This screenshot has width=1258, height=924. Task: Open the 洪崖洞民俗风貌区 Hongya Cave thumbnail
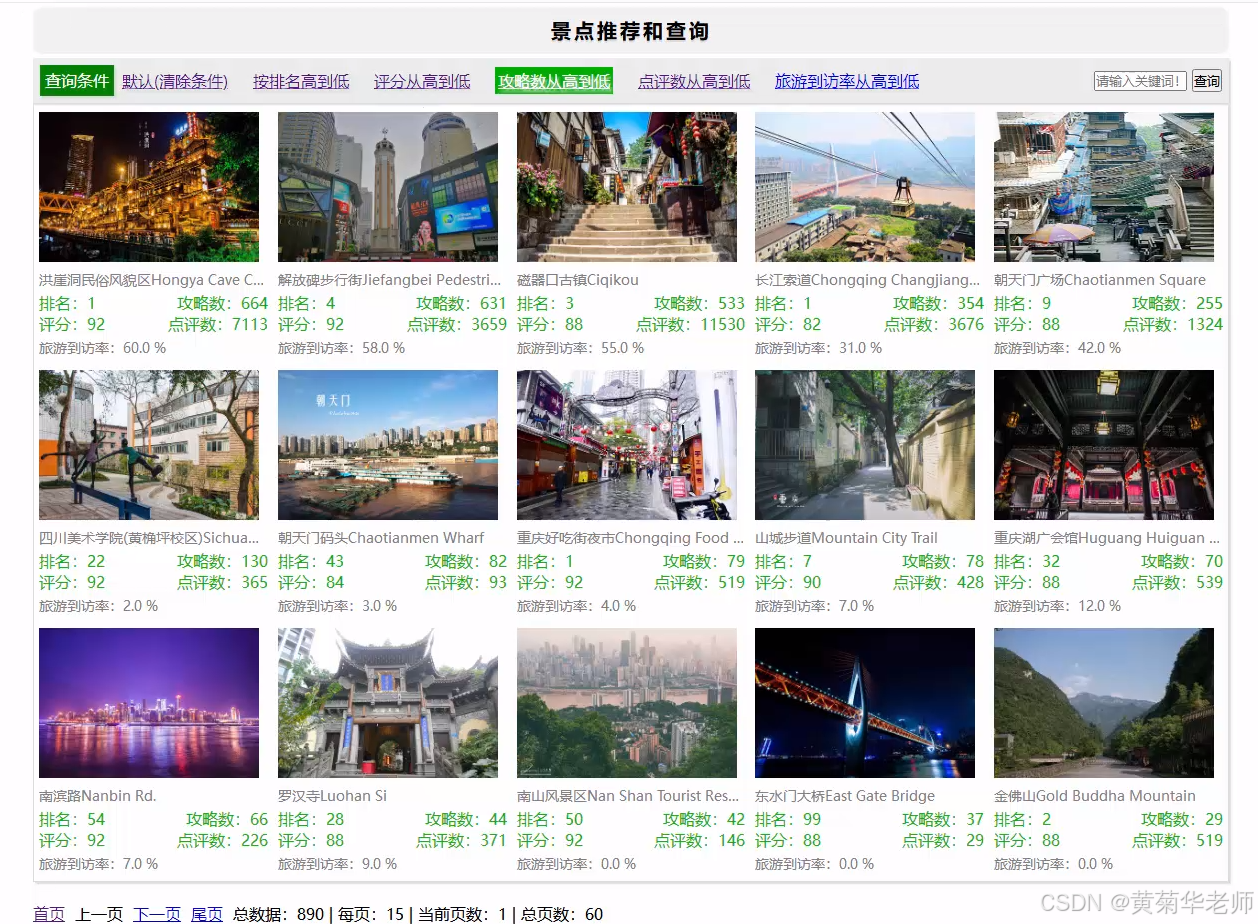pos(148,186)
